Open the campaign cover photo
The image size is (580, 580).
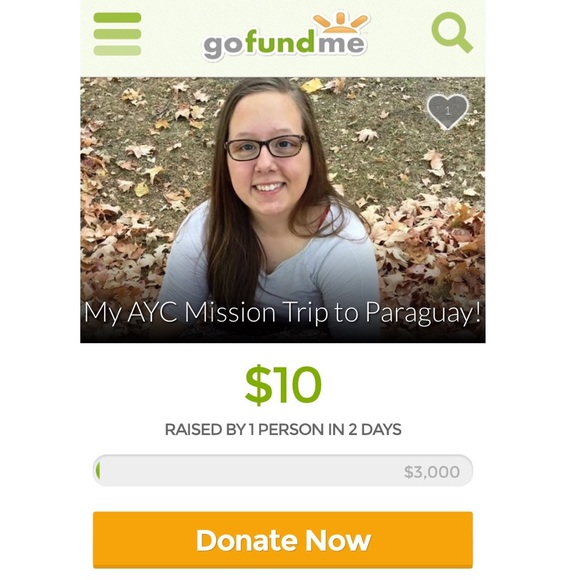pyautogui.click(x=283, y=210)
